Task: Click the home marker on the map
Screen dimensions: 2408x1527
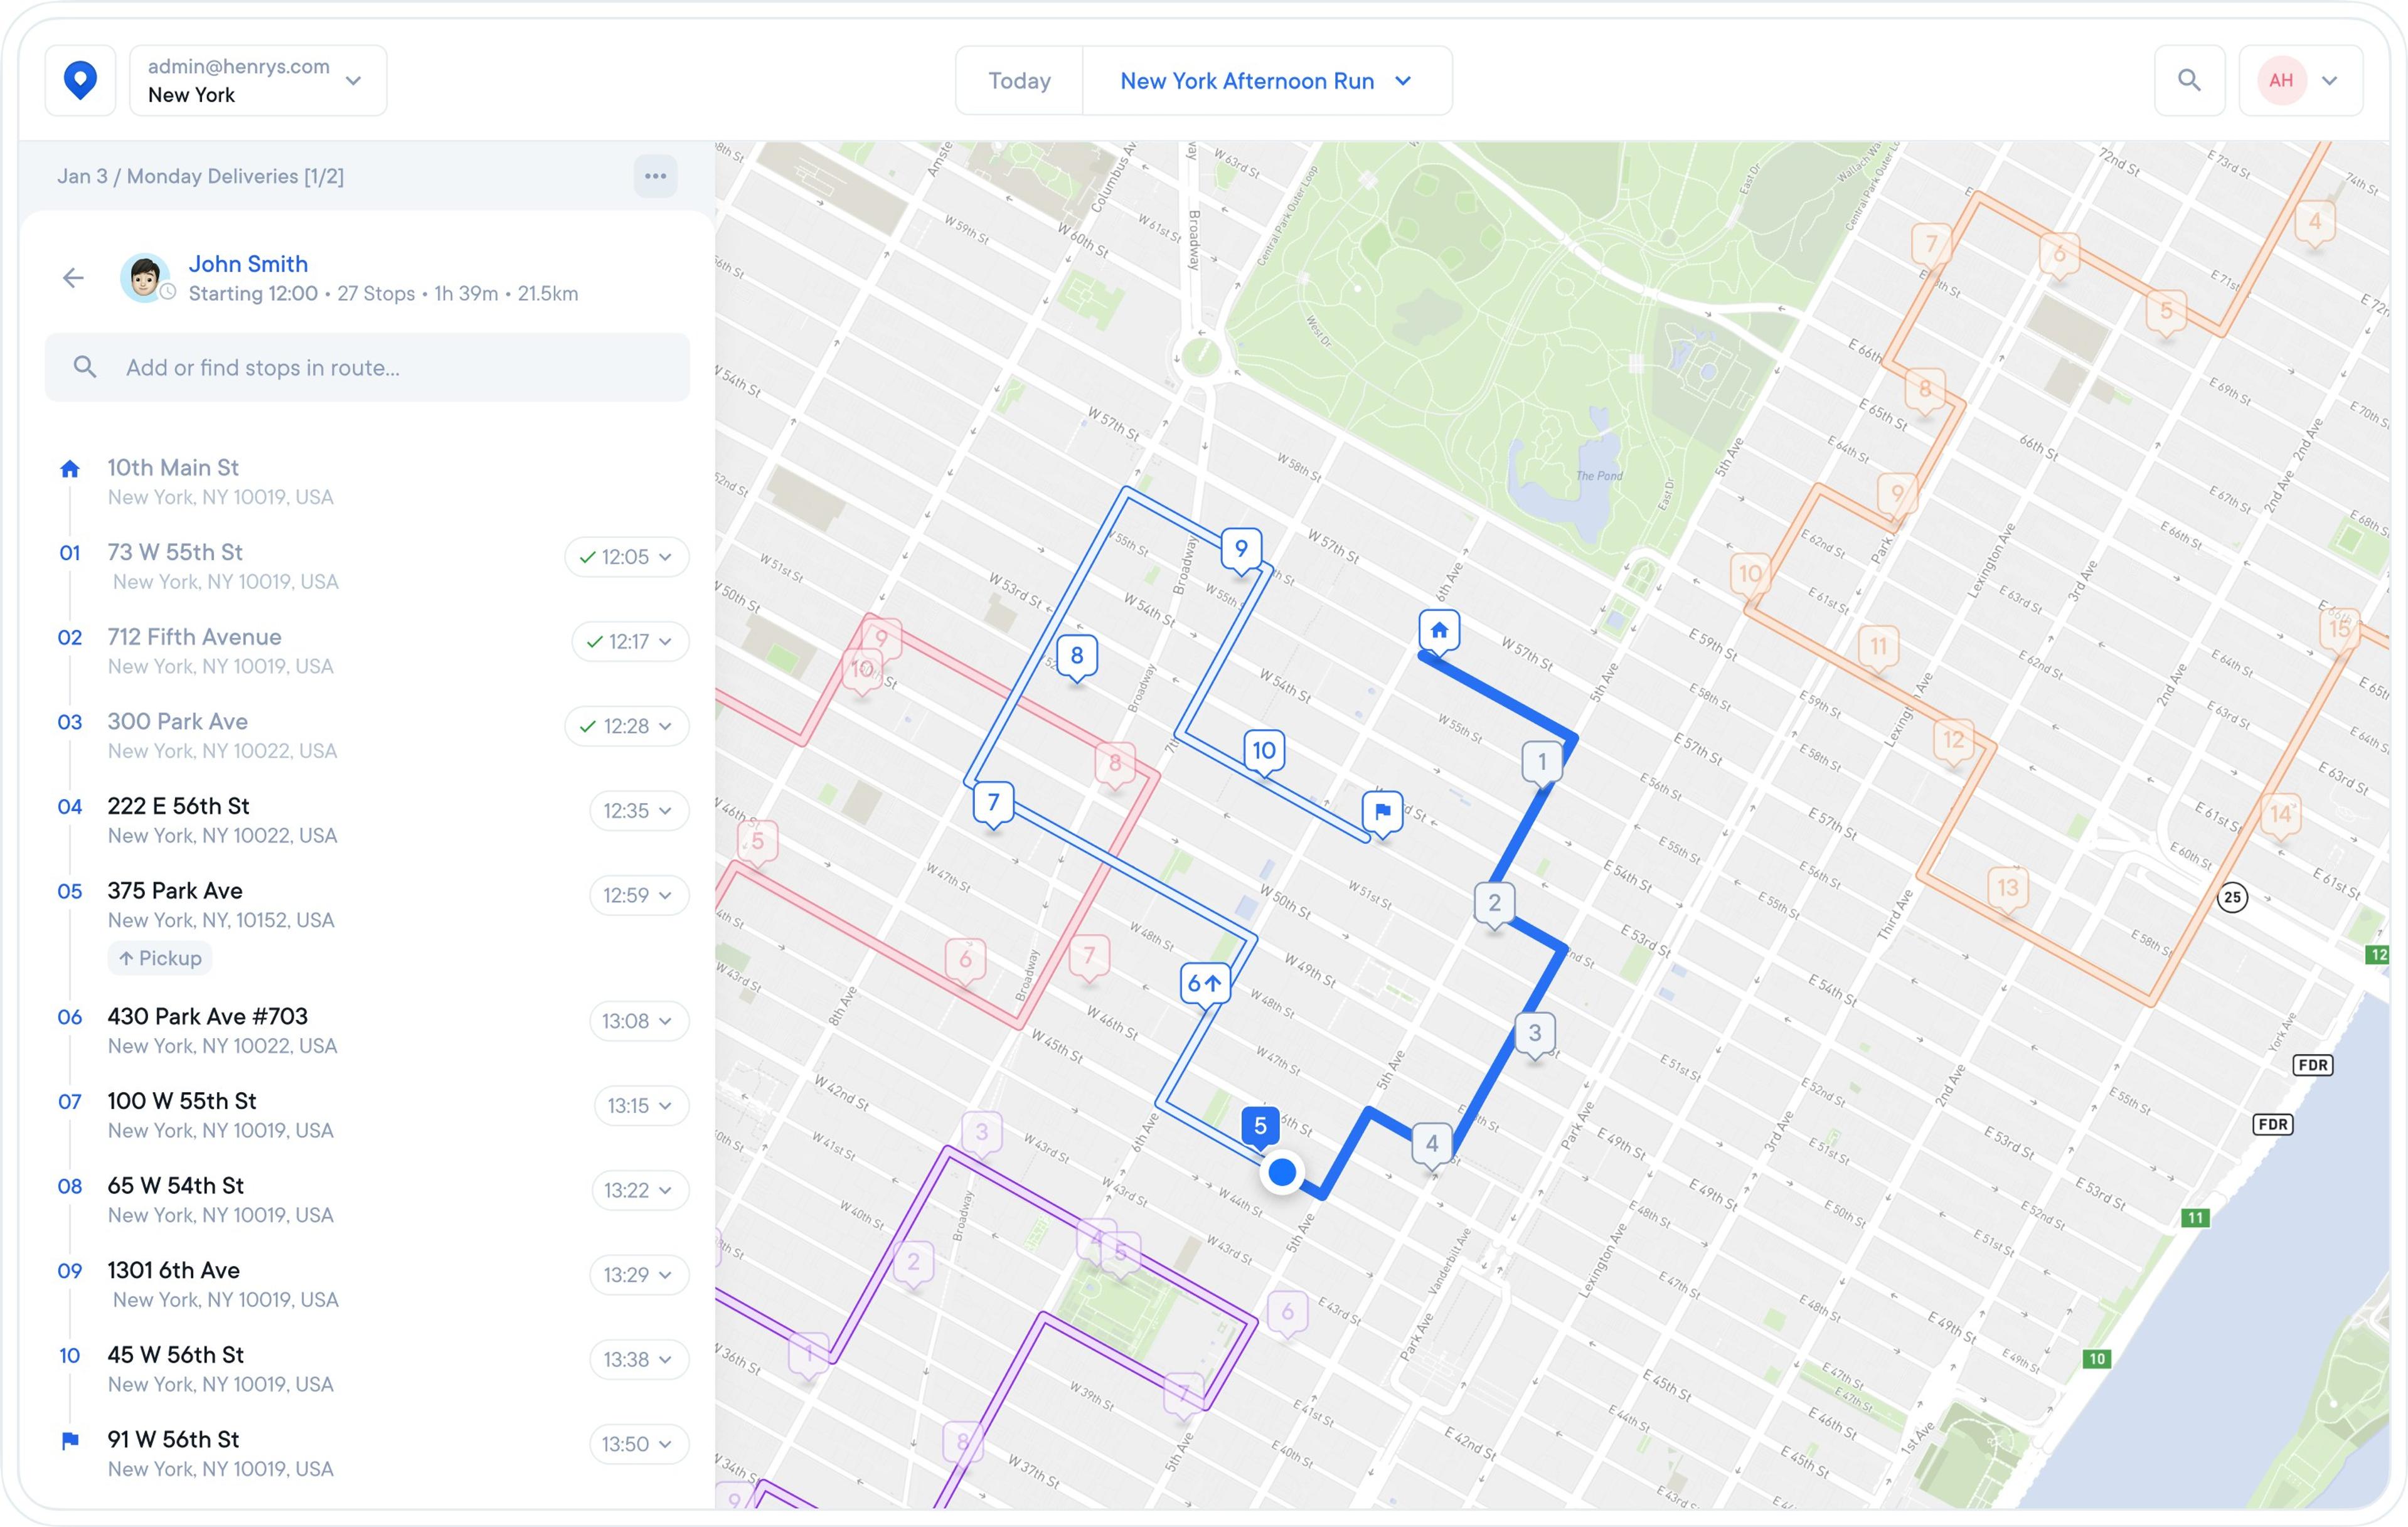Action: (1439, 632)
